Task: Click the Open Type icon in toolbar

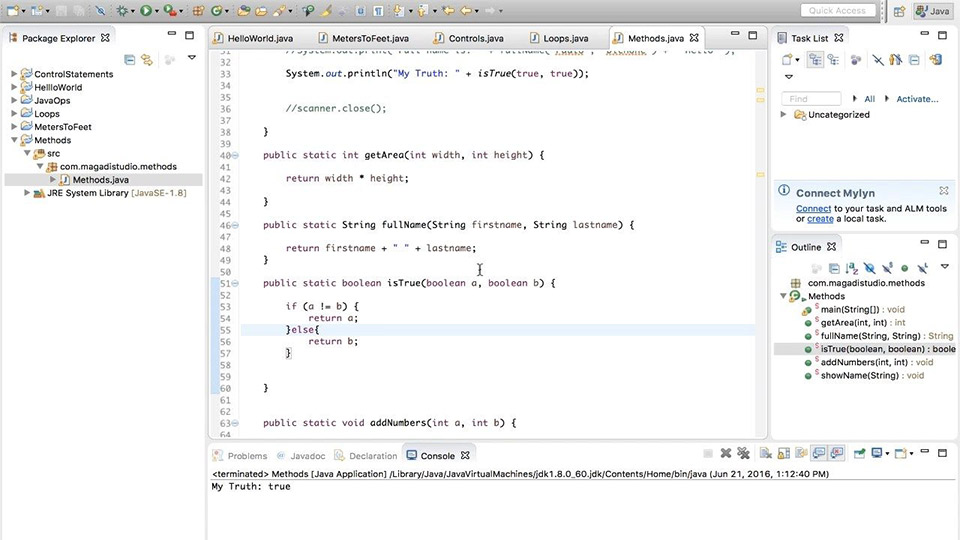Action: (244, 10)
